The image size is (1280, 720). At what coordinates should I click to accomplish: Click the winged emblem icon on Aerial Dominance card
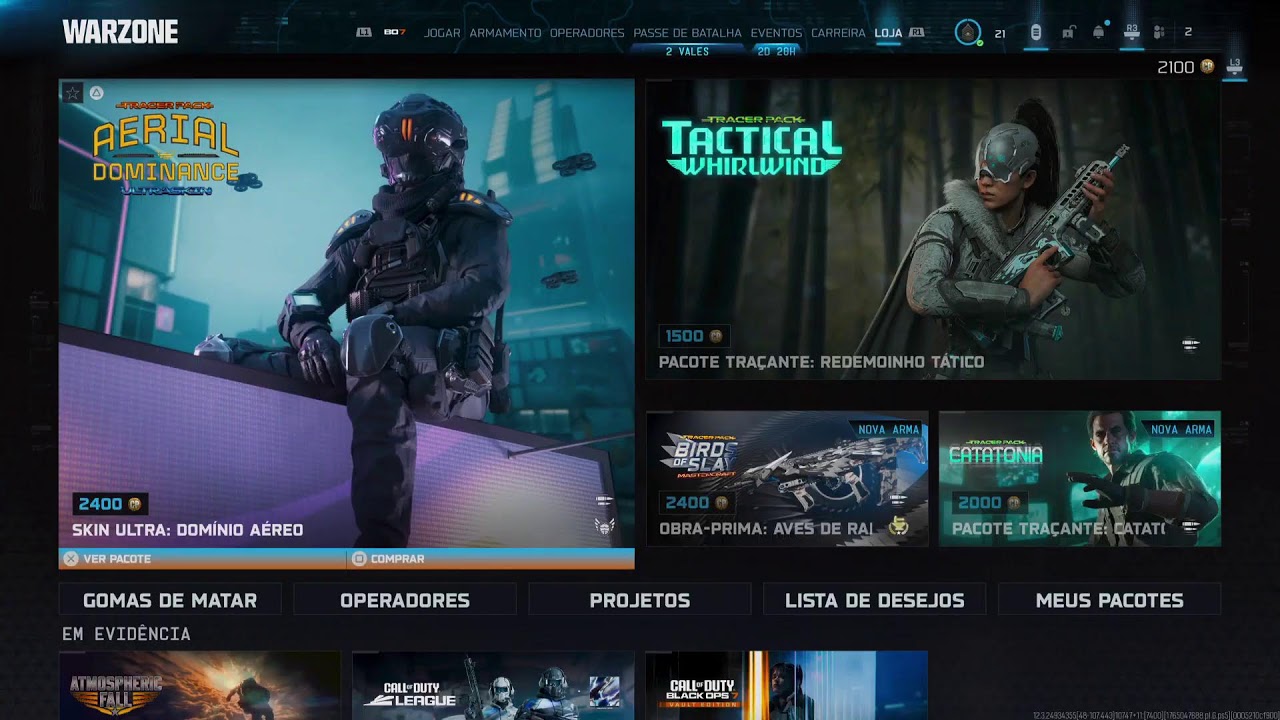605,525
